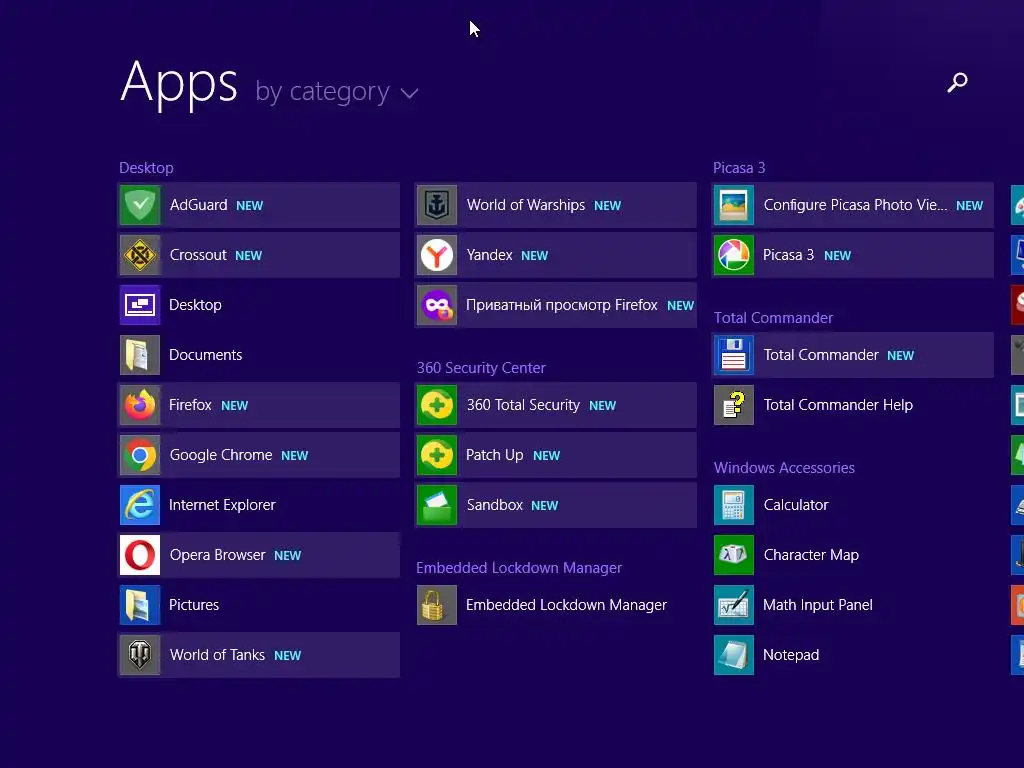Click the 'Notepad' label

tap(791, 655)
